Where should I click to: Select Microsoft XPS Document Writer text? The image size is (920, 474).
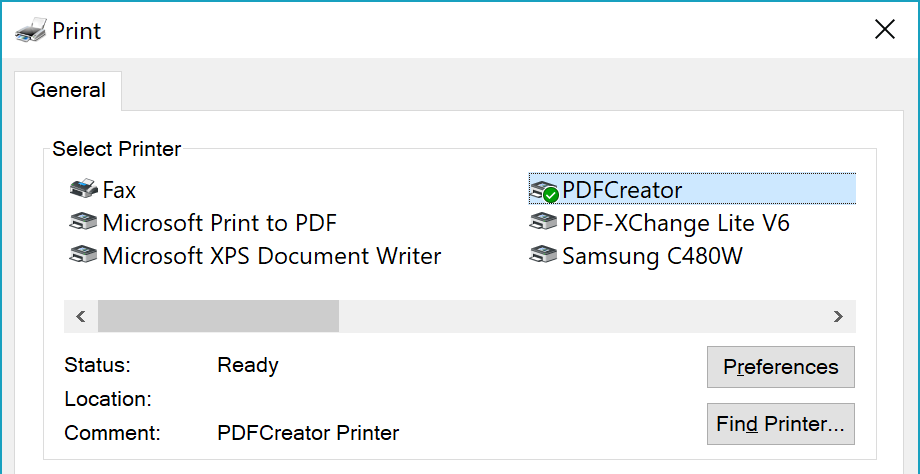point(271,256)
